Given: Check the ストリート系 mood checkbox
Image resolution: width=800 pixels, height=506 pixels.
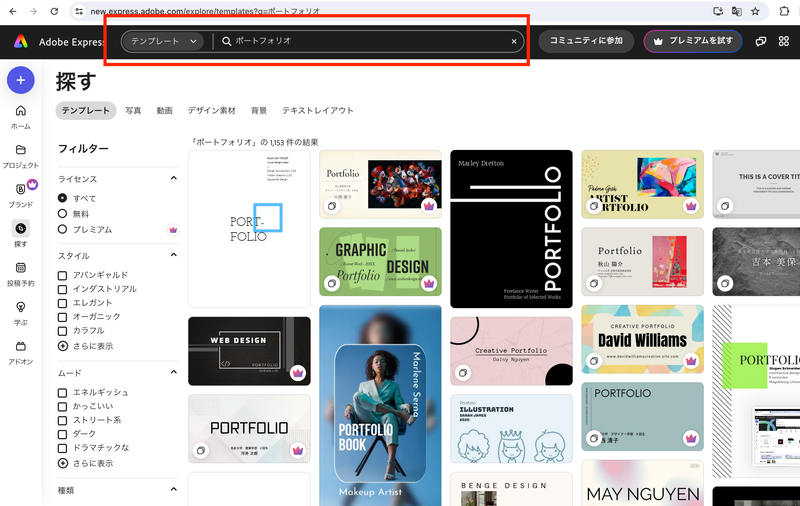Looking at the screenshot, I should [62, 420].
